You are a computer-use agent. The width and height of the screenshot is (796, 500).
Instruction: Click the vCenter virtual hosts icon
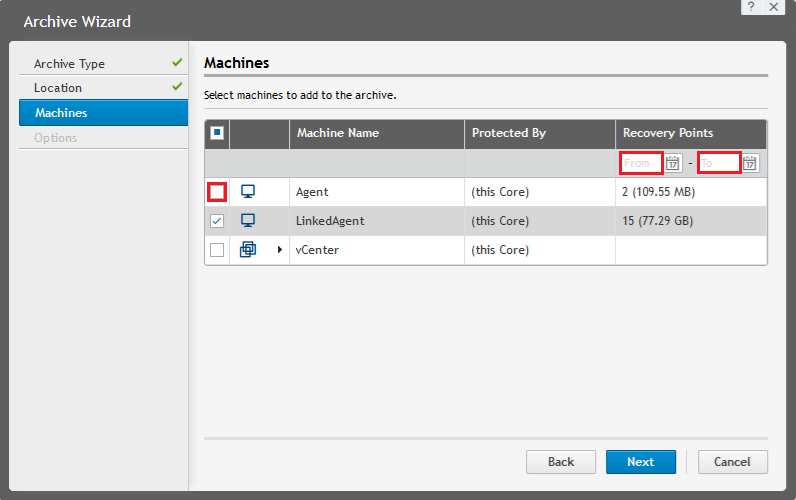(x=248, y=250)
